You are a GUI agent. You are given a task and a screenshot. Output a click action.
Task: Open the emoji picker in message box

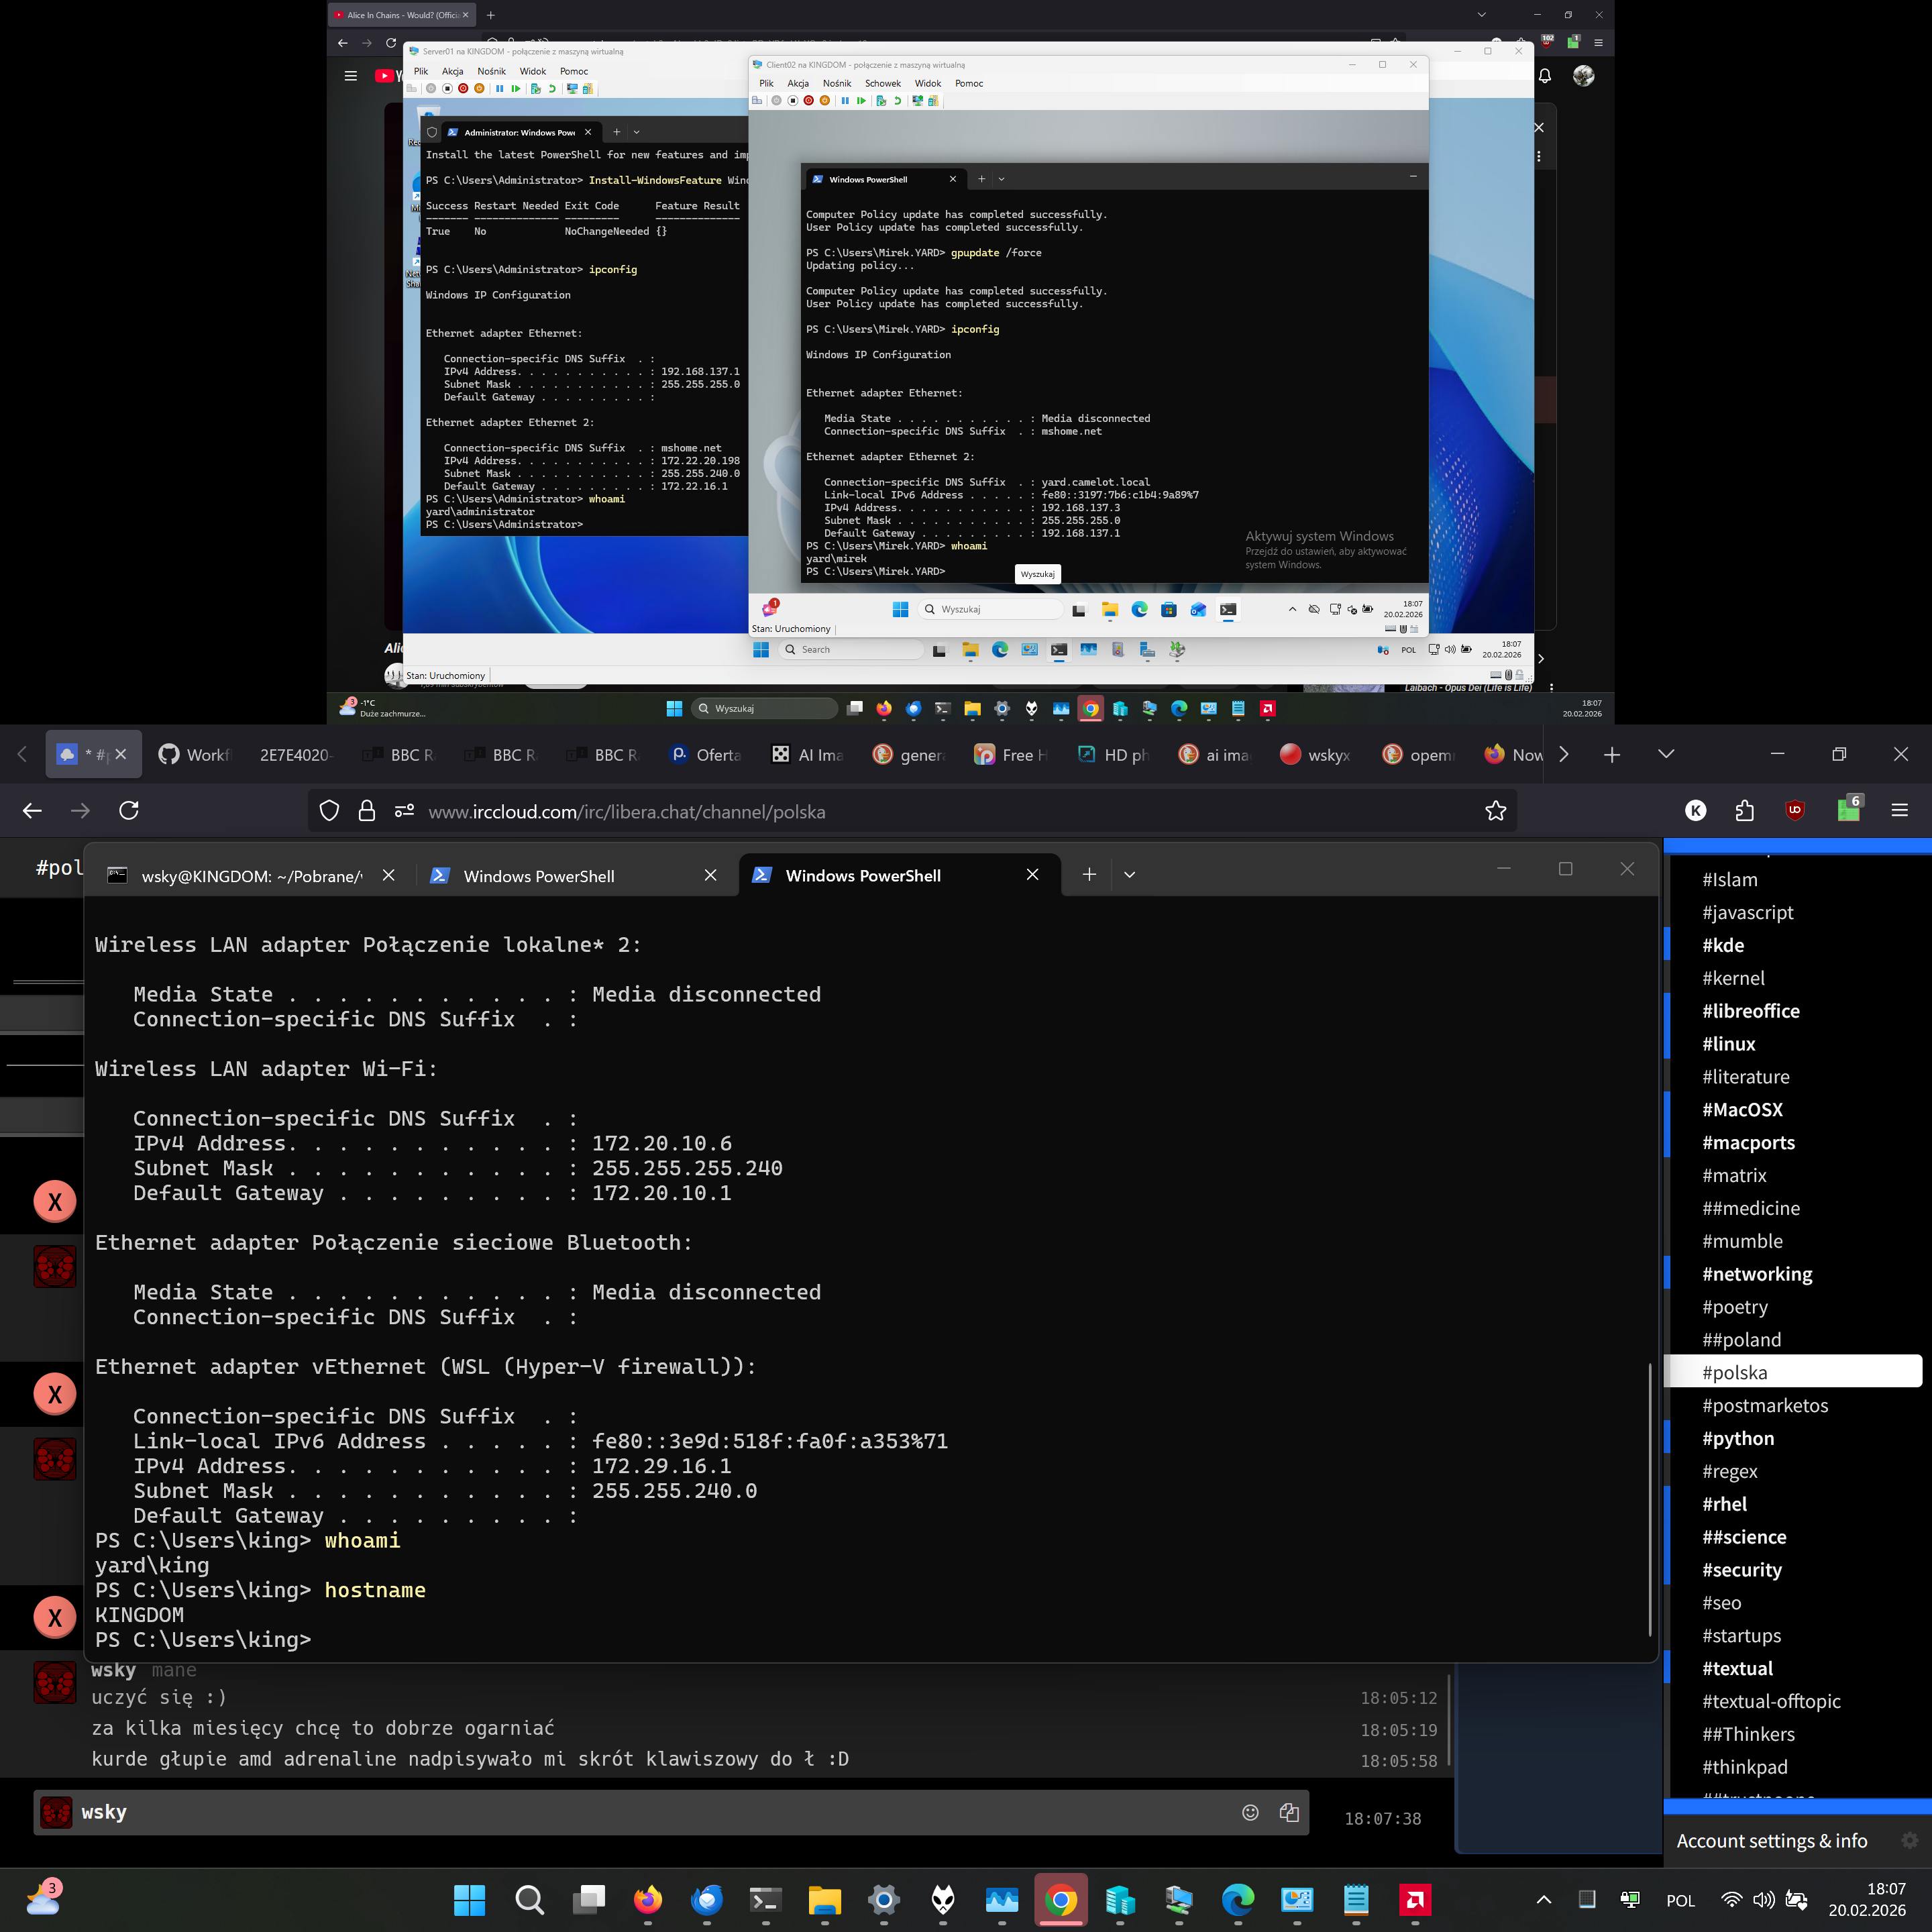1250,1812
